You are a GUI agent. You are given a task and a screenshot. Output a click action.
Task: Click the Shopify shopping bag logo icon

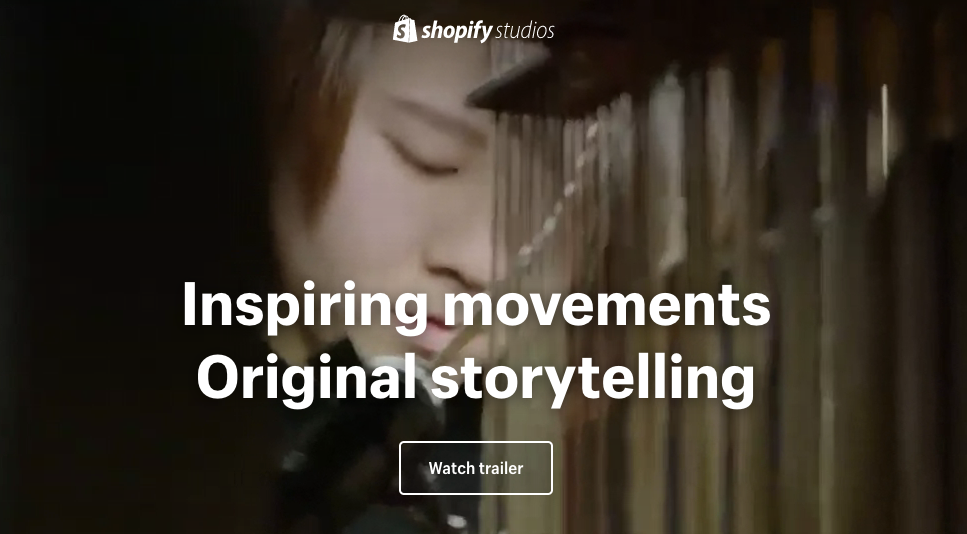click(x=405, y=29)
